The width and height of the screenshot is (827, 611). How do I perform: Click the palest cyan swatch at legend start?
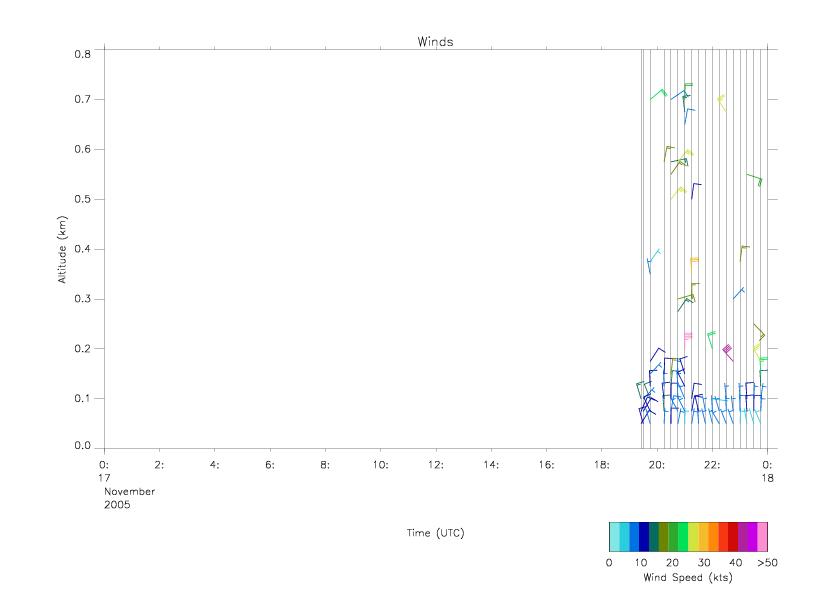pyautogui.click(x=614, y=537)
